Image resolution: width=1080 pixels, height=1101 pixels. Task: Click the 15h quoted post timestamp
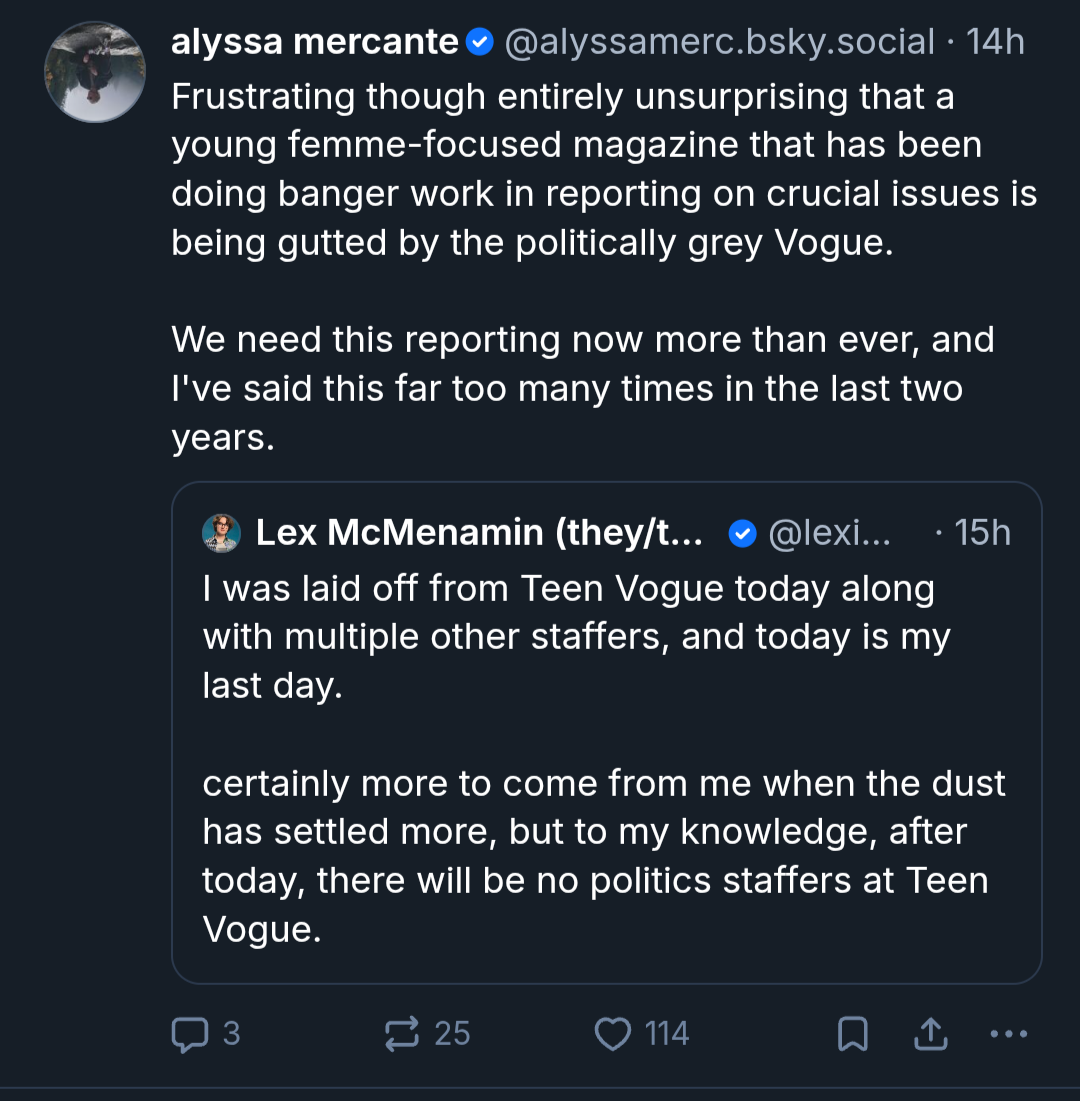tap(982, 533)
